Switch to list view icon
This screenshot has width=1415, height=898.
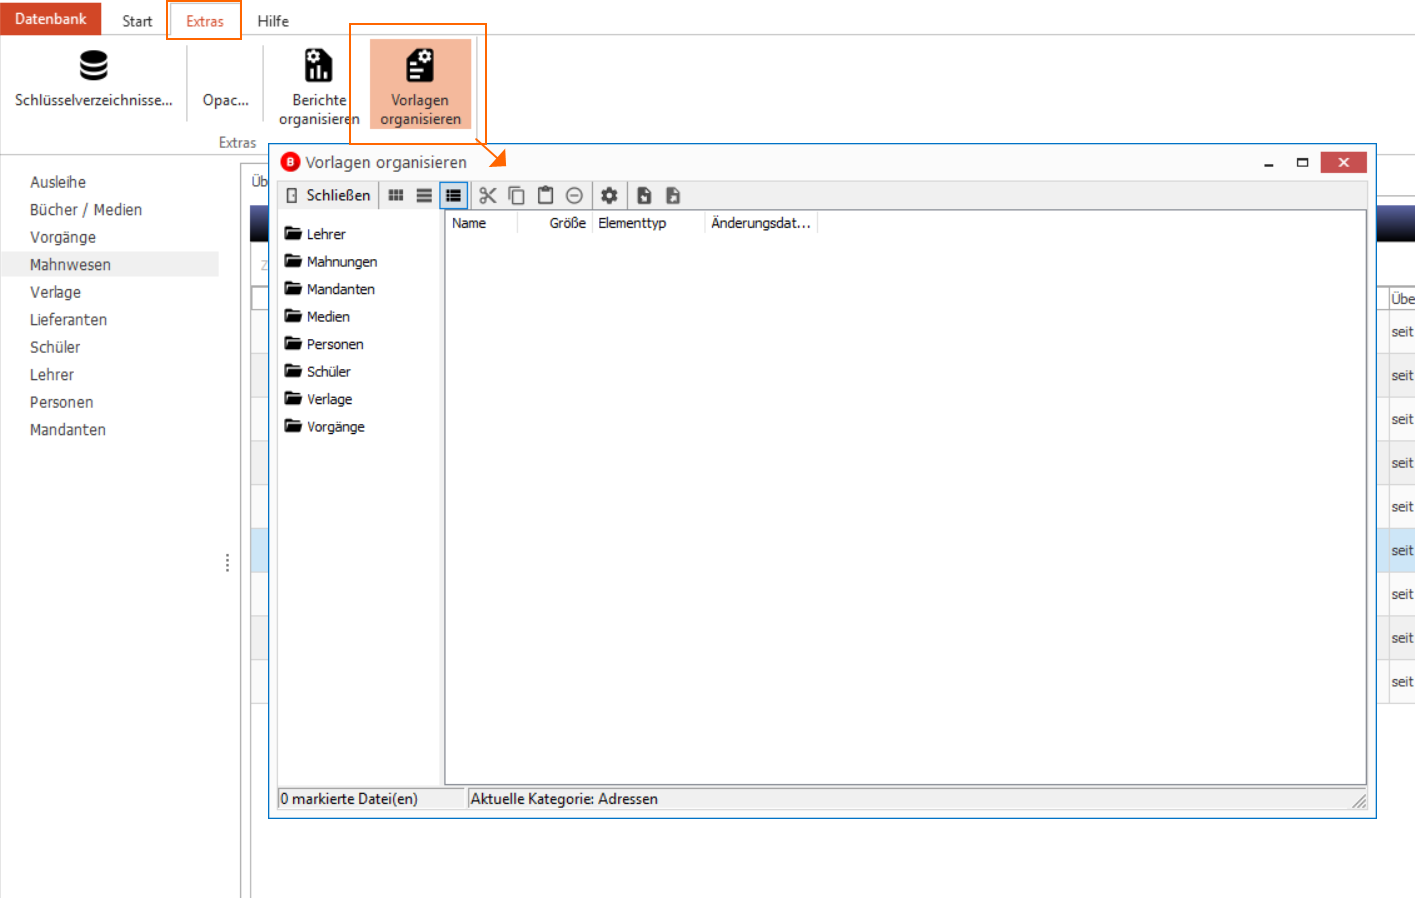(424, 195)
